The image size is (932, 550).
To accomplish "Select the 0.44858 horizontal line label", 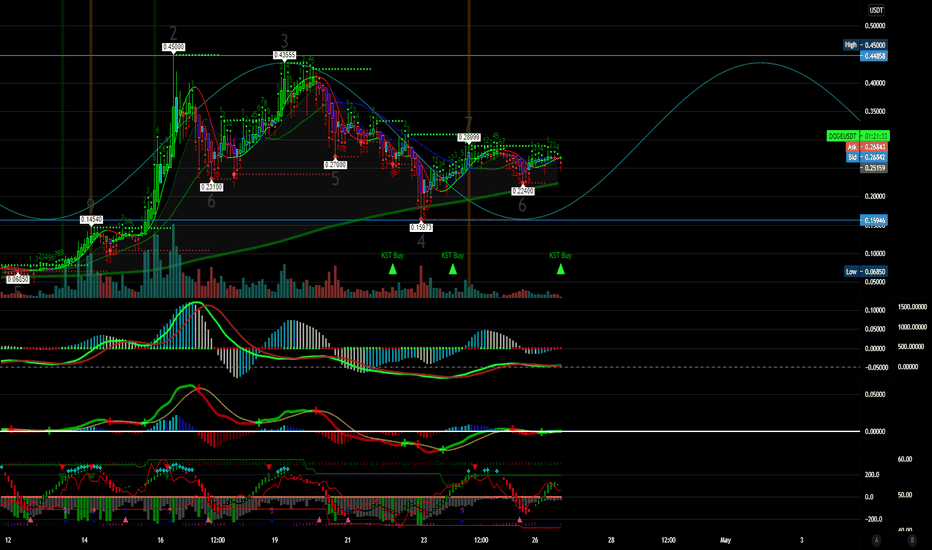I will point(874,56).
